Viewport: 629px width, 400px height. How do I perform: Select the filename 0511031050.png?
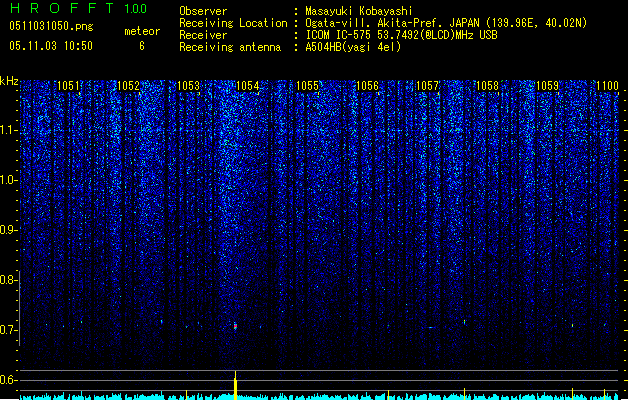[51, 26]
